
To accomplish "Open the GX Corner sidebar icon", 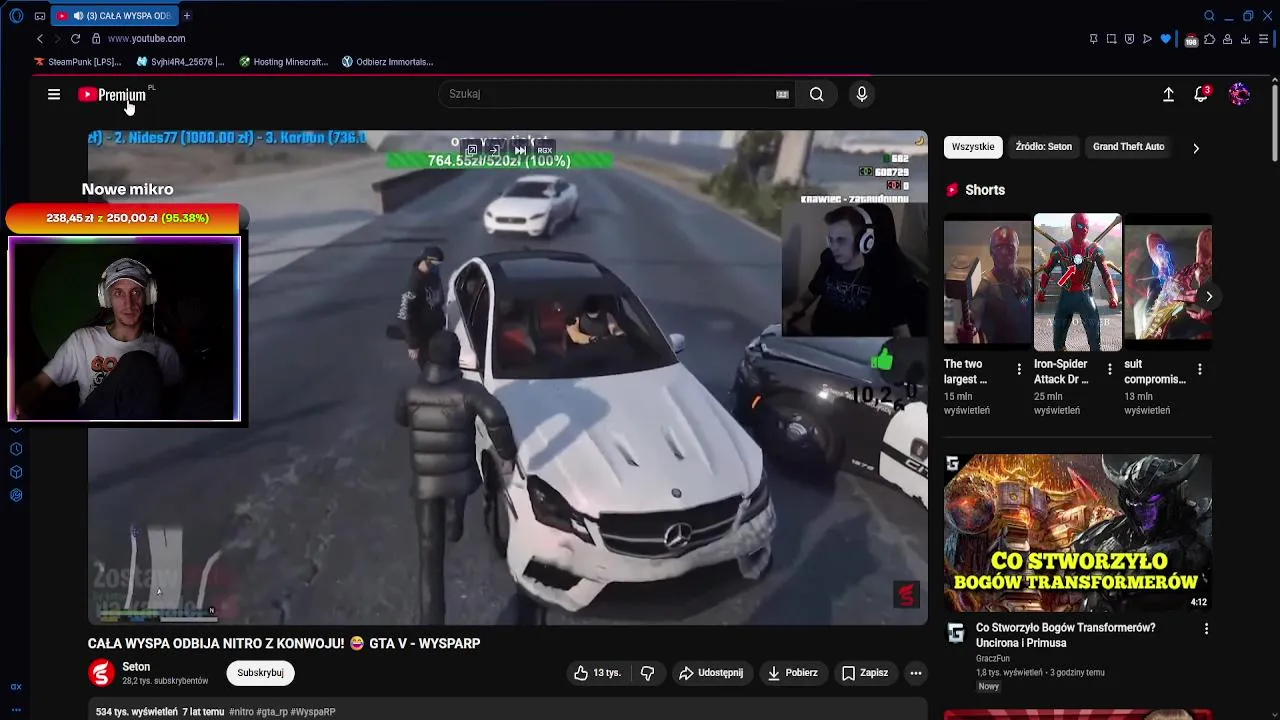I will coord(16,687).
